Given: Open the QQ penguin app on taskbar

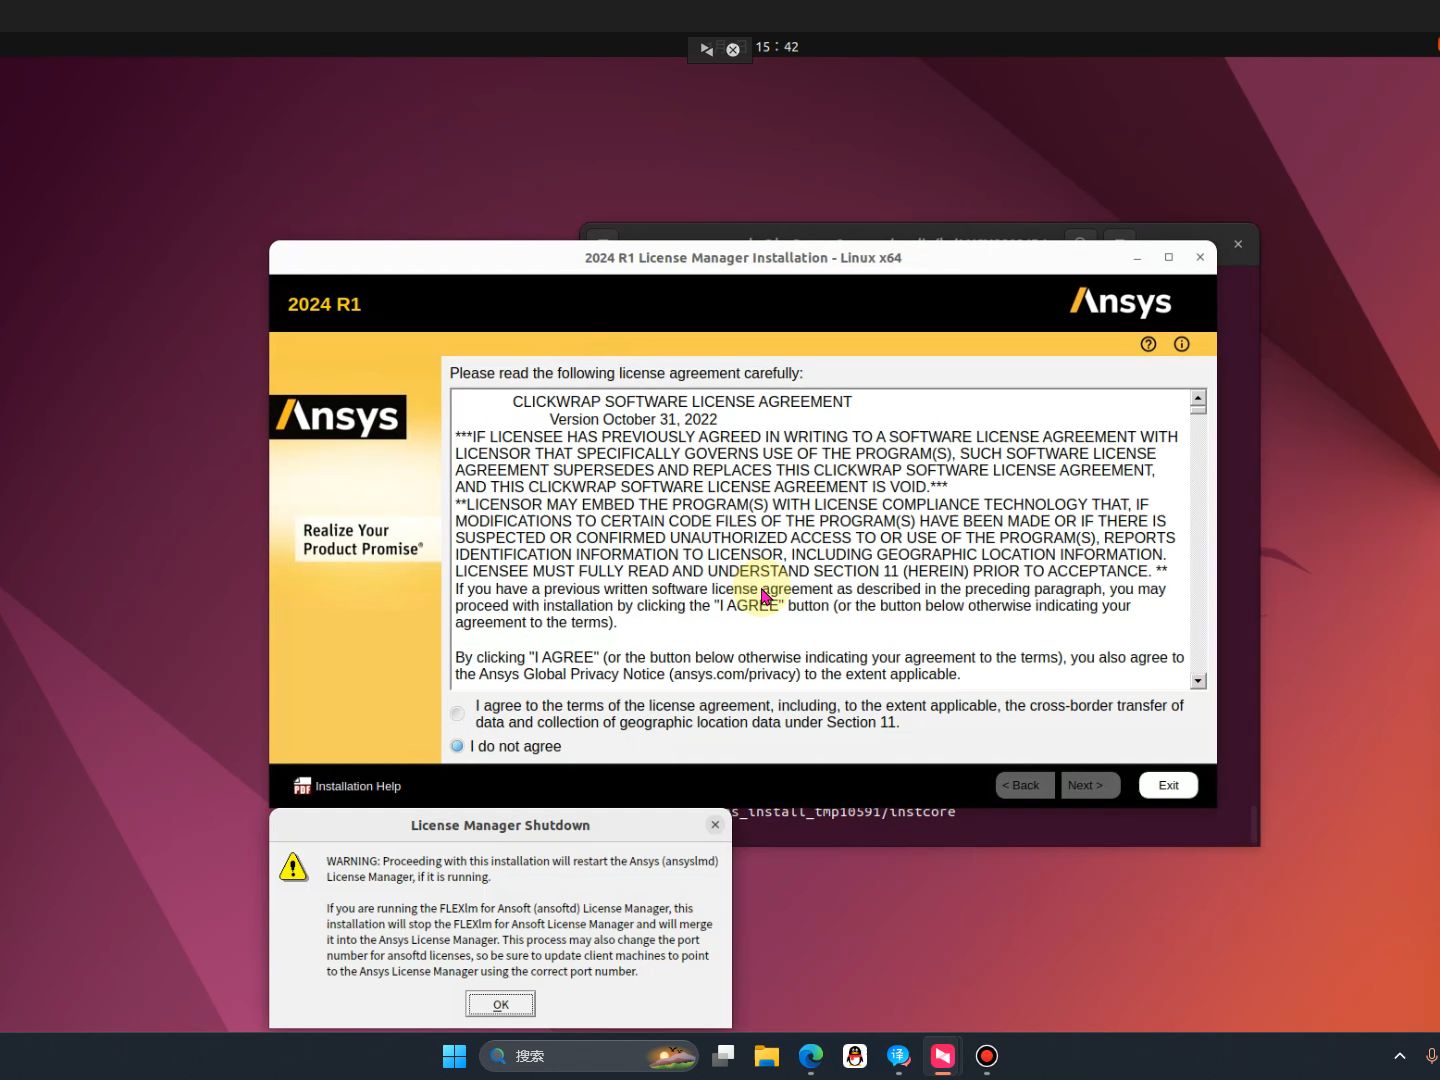Looking at the screenshot, I should coord(855,1056).
